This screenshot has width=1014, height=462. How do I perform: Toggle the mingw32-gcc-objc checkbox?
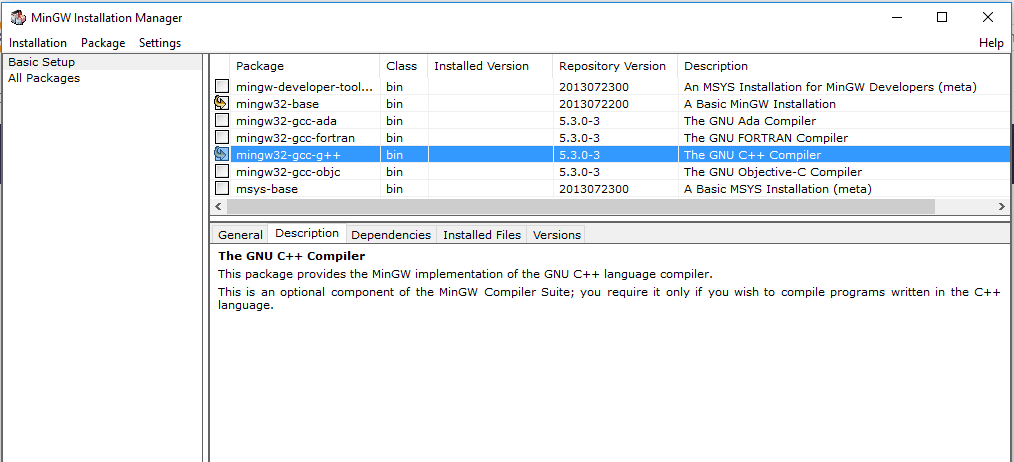pyautogui.click(x=222, y=172)
